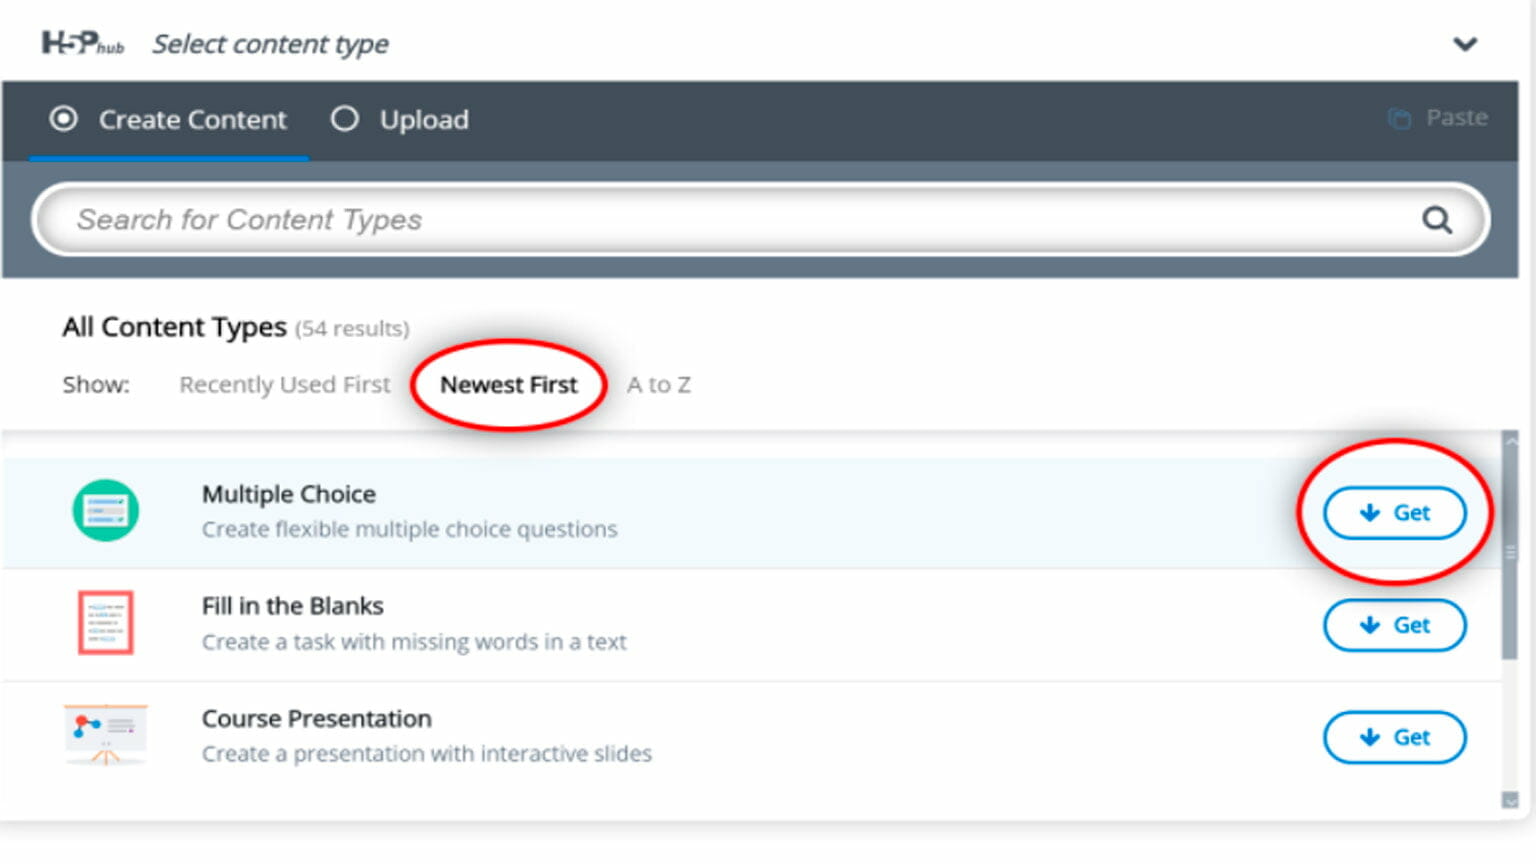Click the All Content Types heading
This screenshot has width=1536, height=864.
(174, 327)
